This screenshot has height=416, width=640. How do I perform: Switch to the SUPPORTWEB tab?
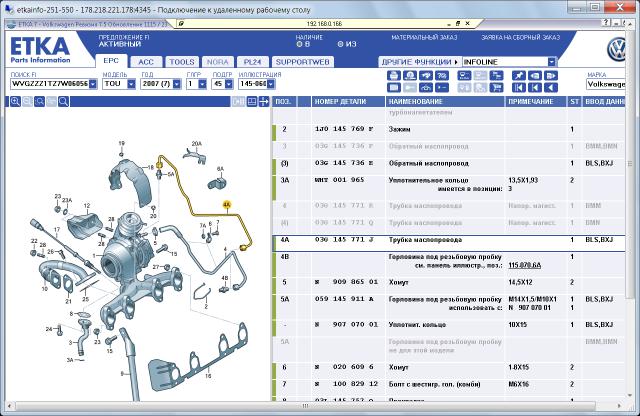[x=302, y=62]
